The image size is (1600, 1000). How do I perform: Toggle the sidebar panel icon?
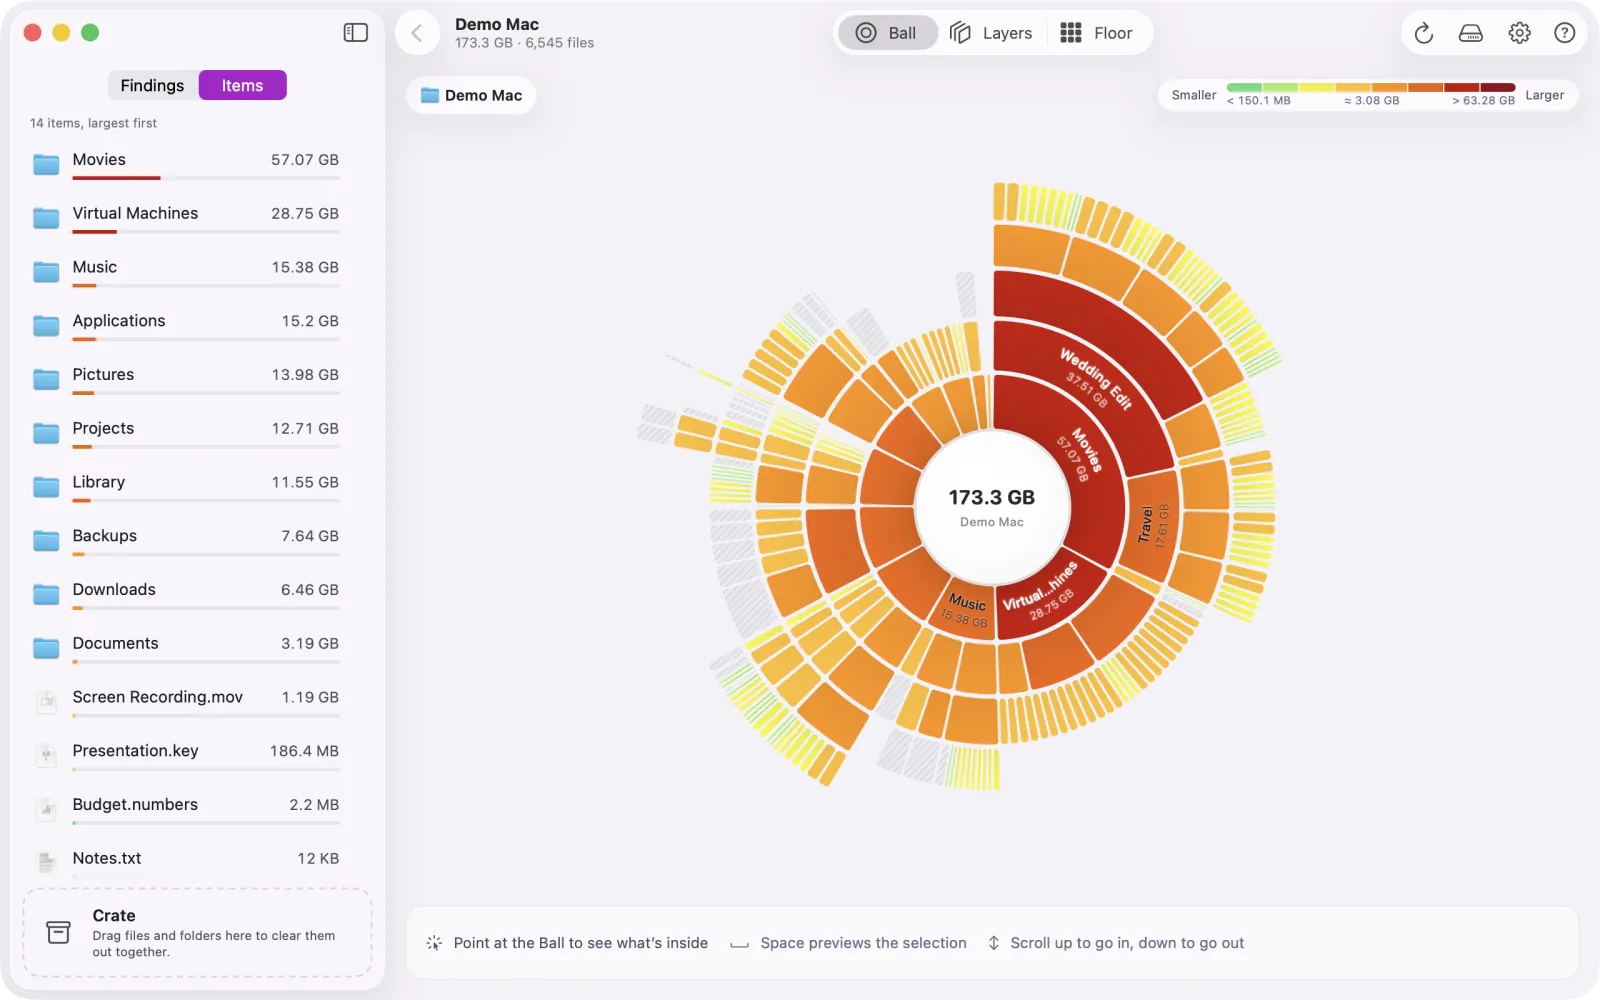point(355,33)
